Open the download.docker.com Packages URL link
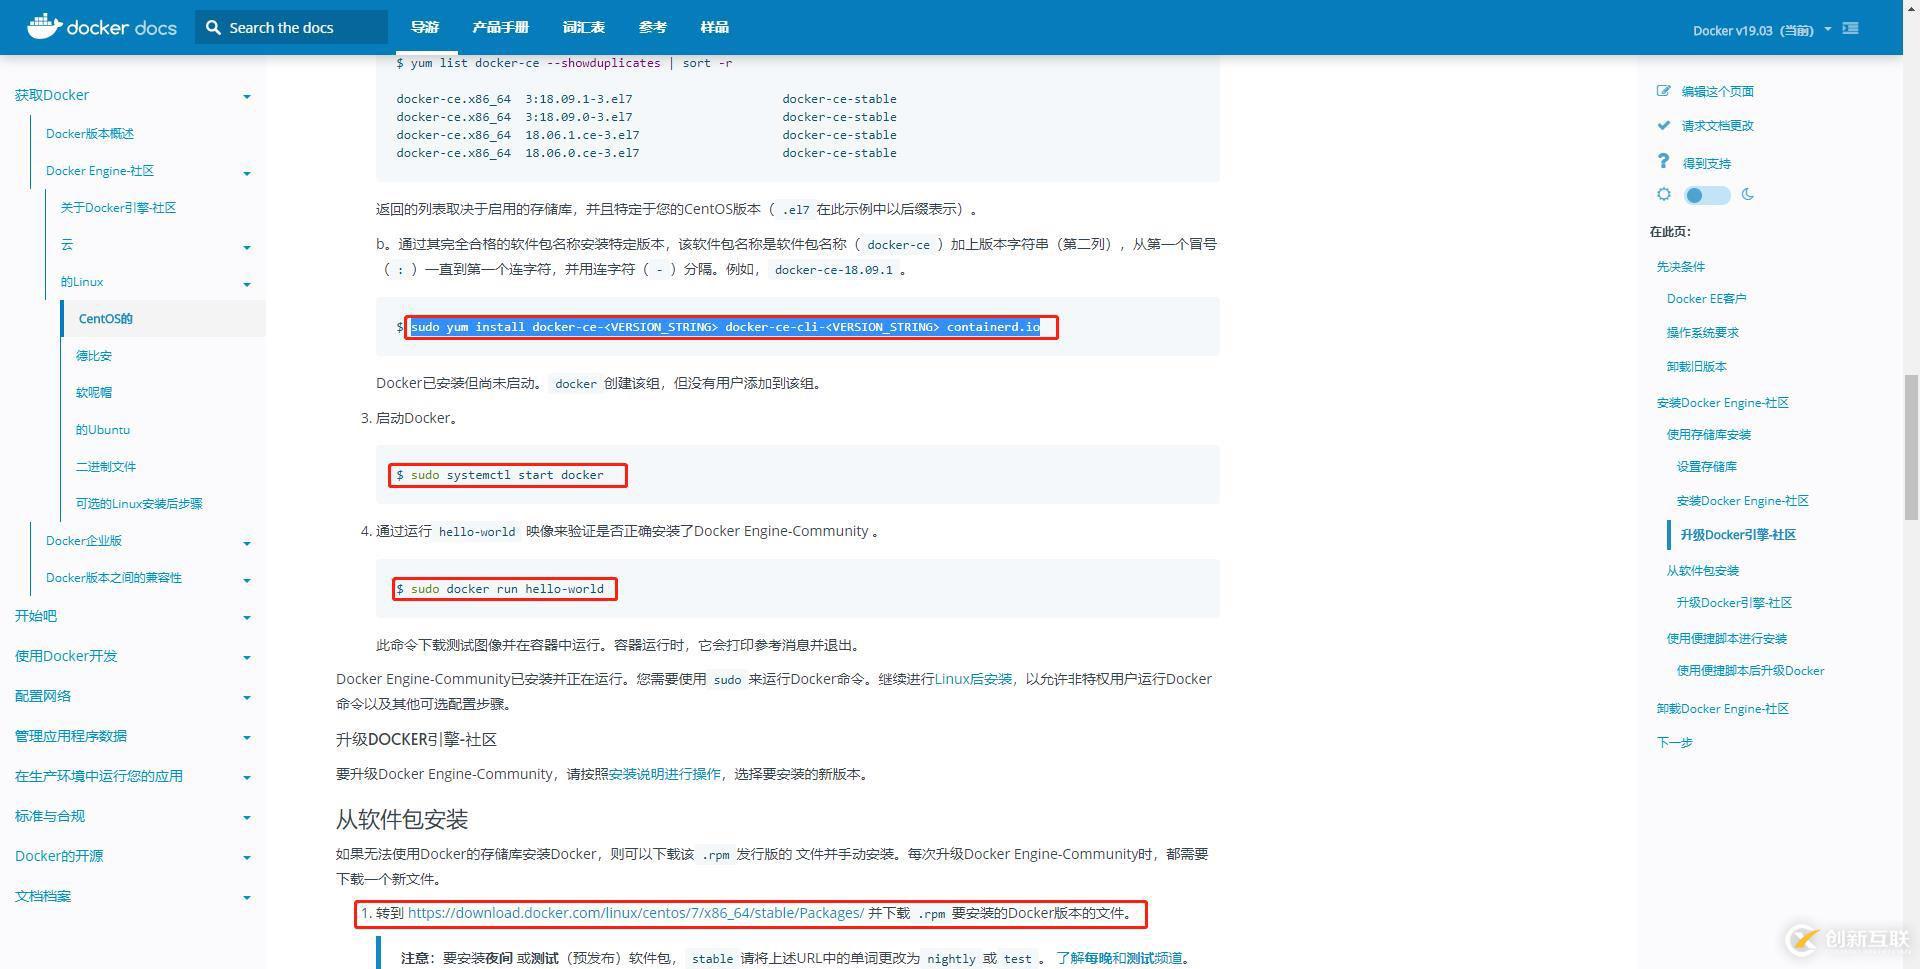Viewport: 1920px width, 969px height. 636,913
